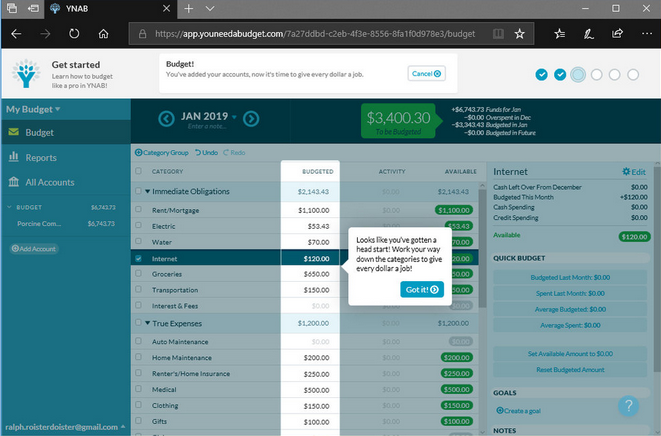The image size is (661, 436).
Task: Collapse True Expenses group
Action: [x=148, y=323]
